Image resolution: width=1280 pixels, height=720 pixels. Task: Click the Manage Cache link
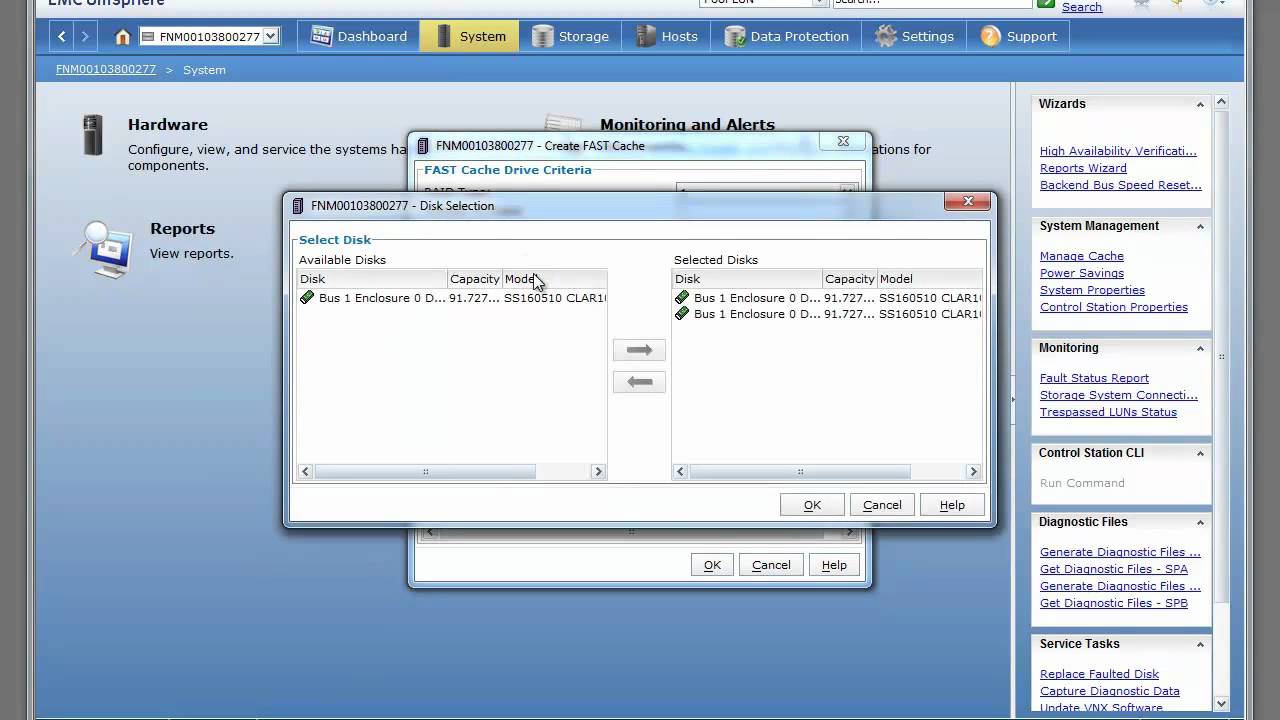[1082, 256]
